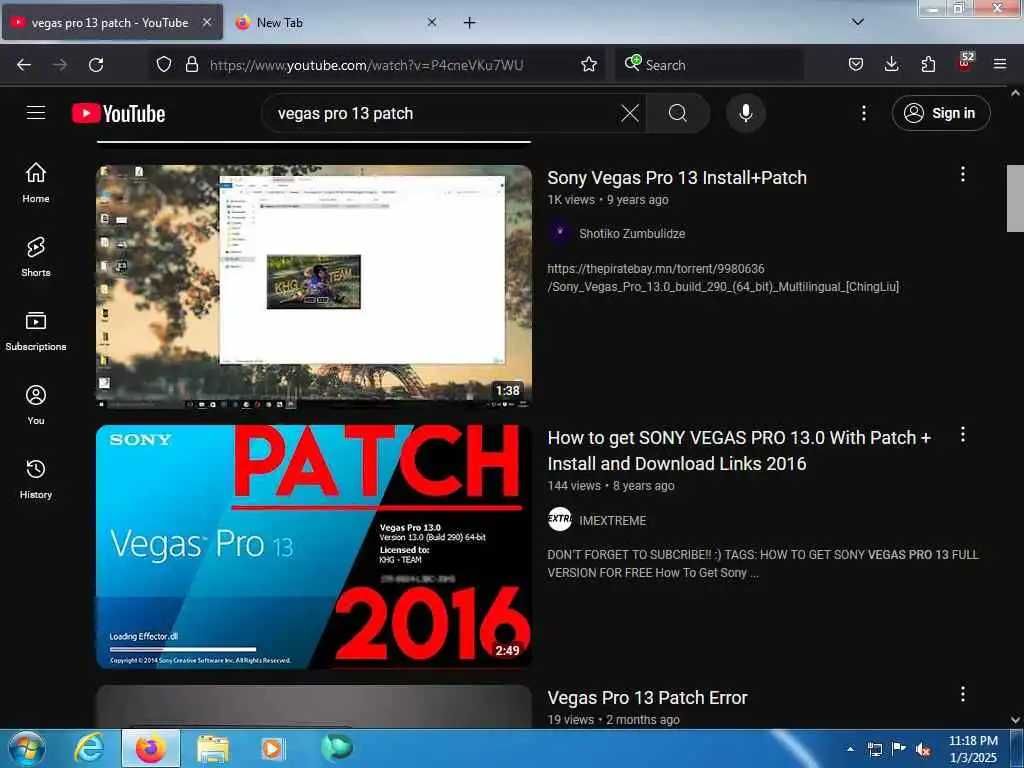Open Vegas Pro 13 Patch Error title
The height and width of the screenshot is (768, 1024).
pyautogui.click(x=647, y=697)
